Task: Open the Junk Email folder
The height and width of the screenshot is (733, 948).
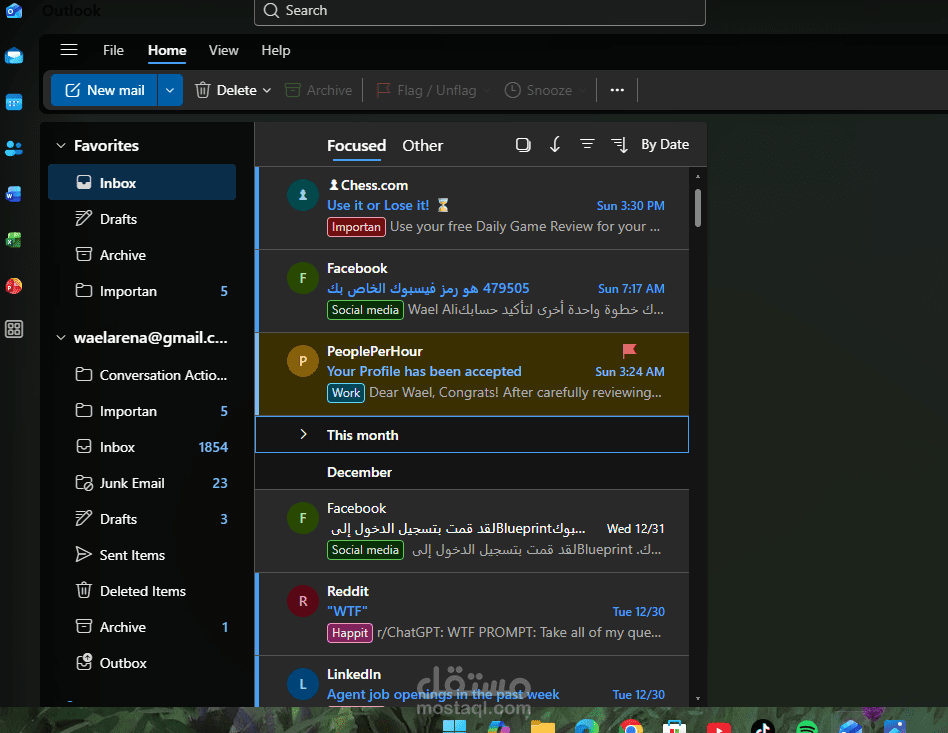Action: 142,483
